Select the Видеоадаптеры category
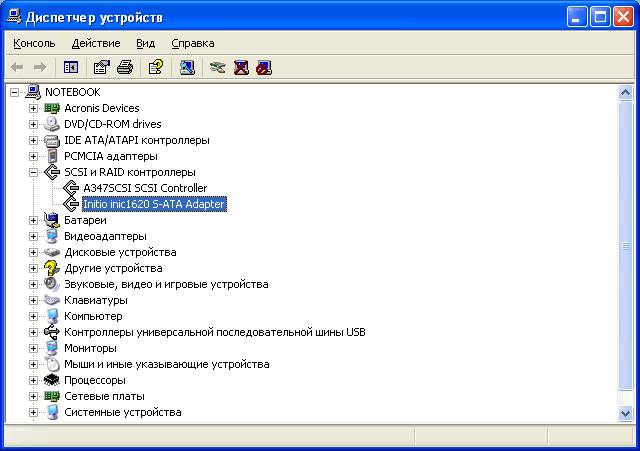Viewport: 640px width, 451px height. [105, 236]
